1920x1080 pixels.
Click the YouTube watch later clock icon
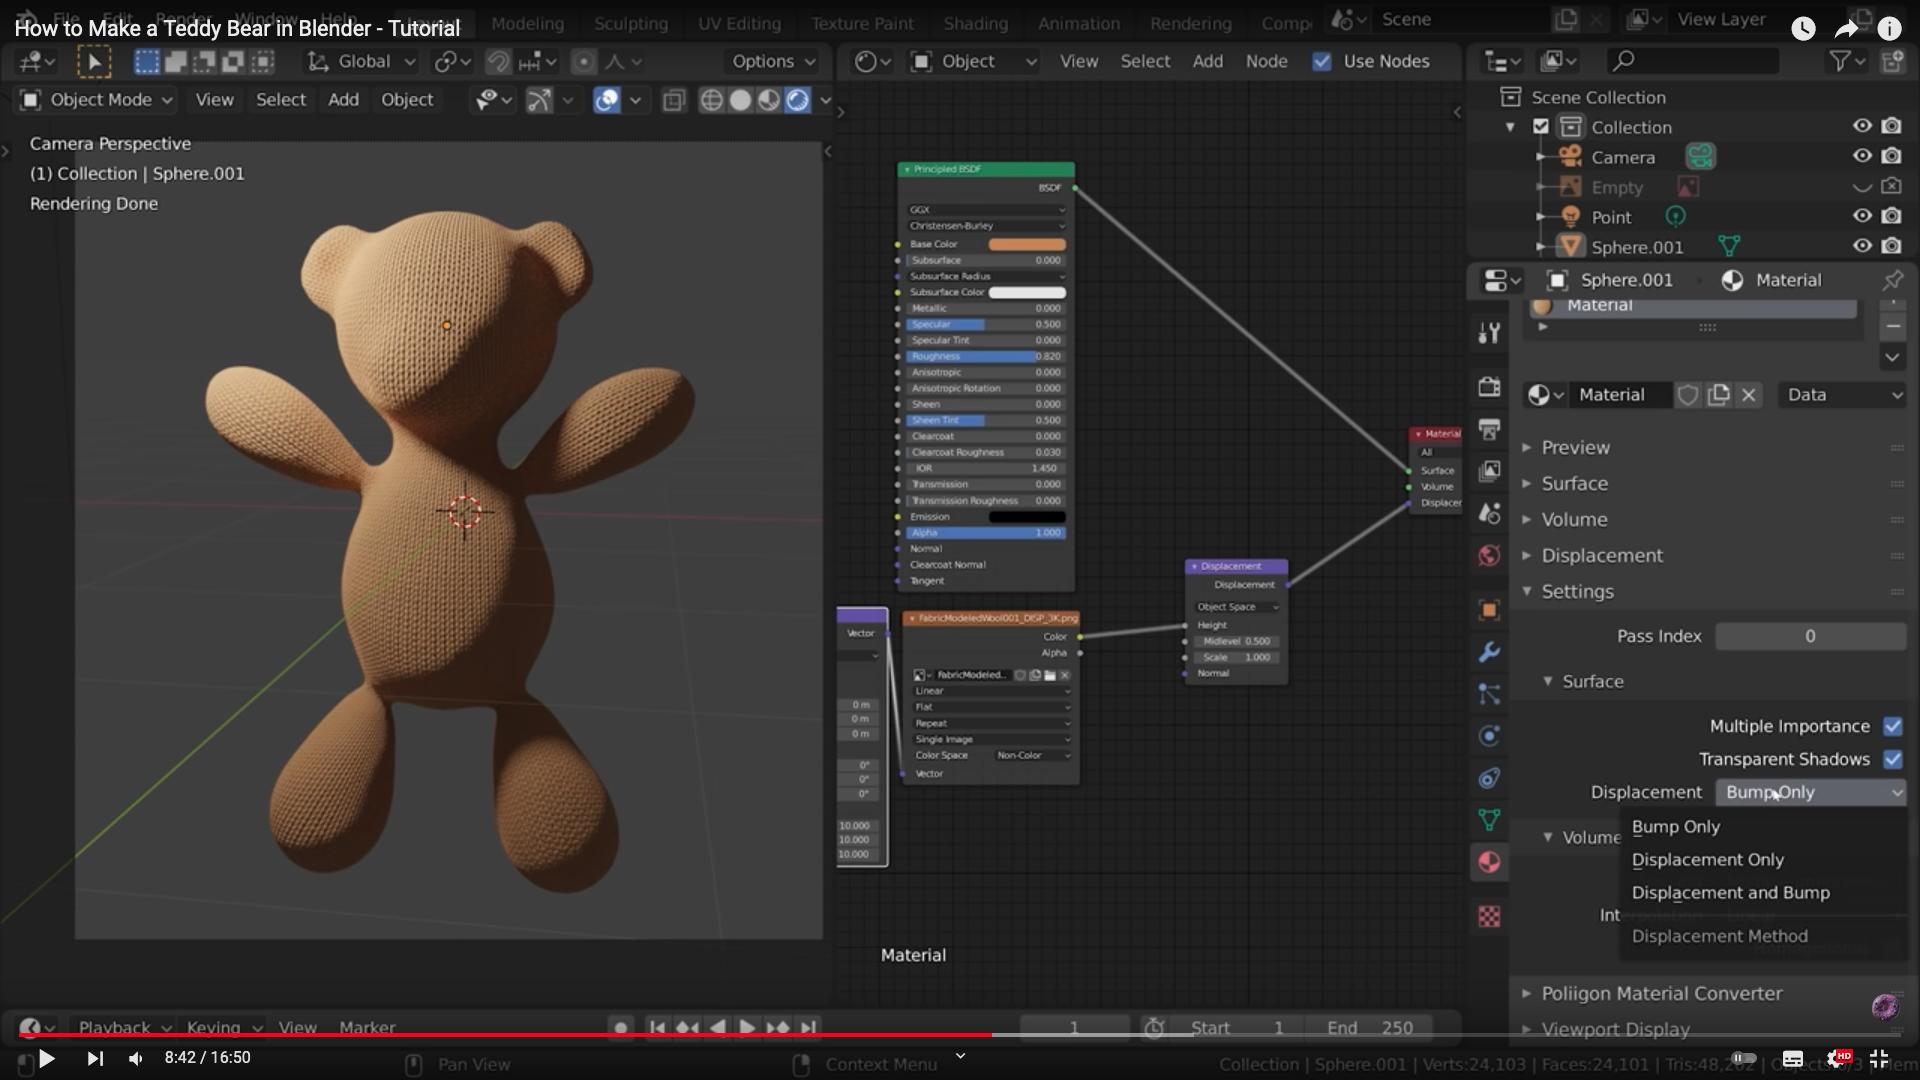click(1803, 28)
